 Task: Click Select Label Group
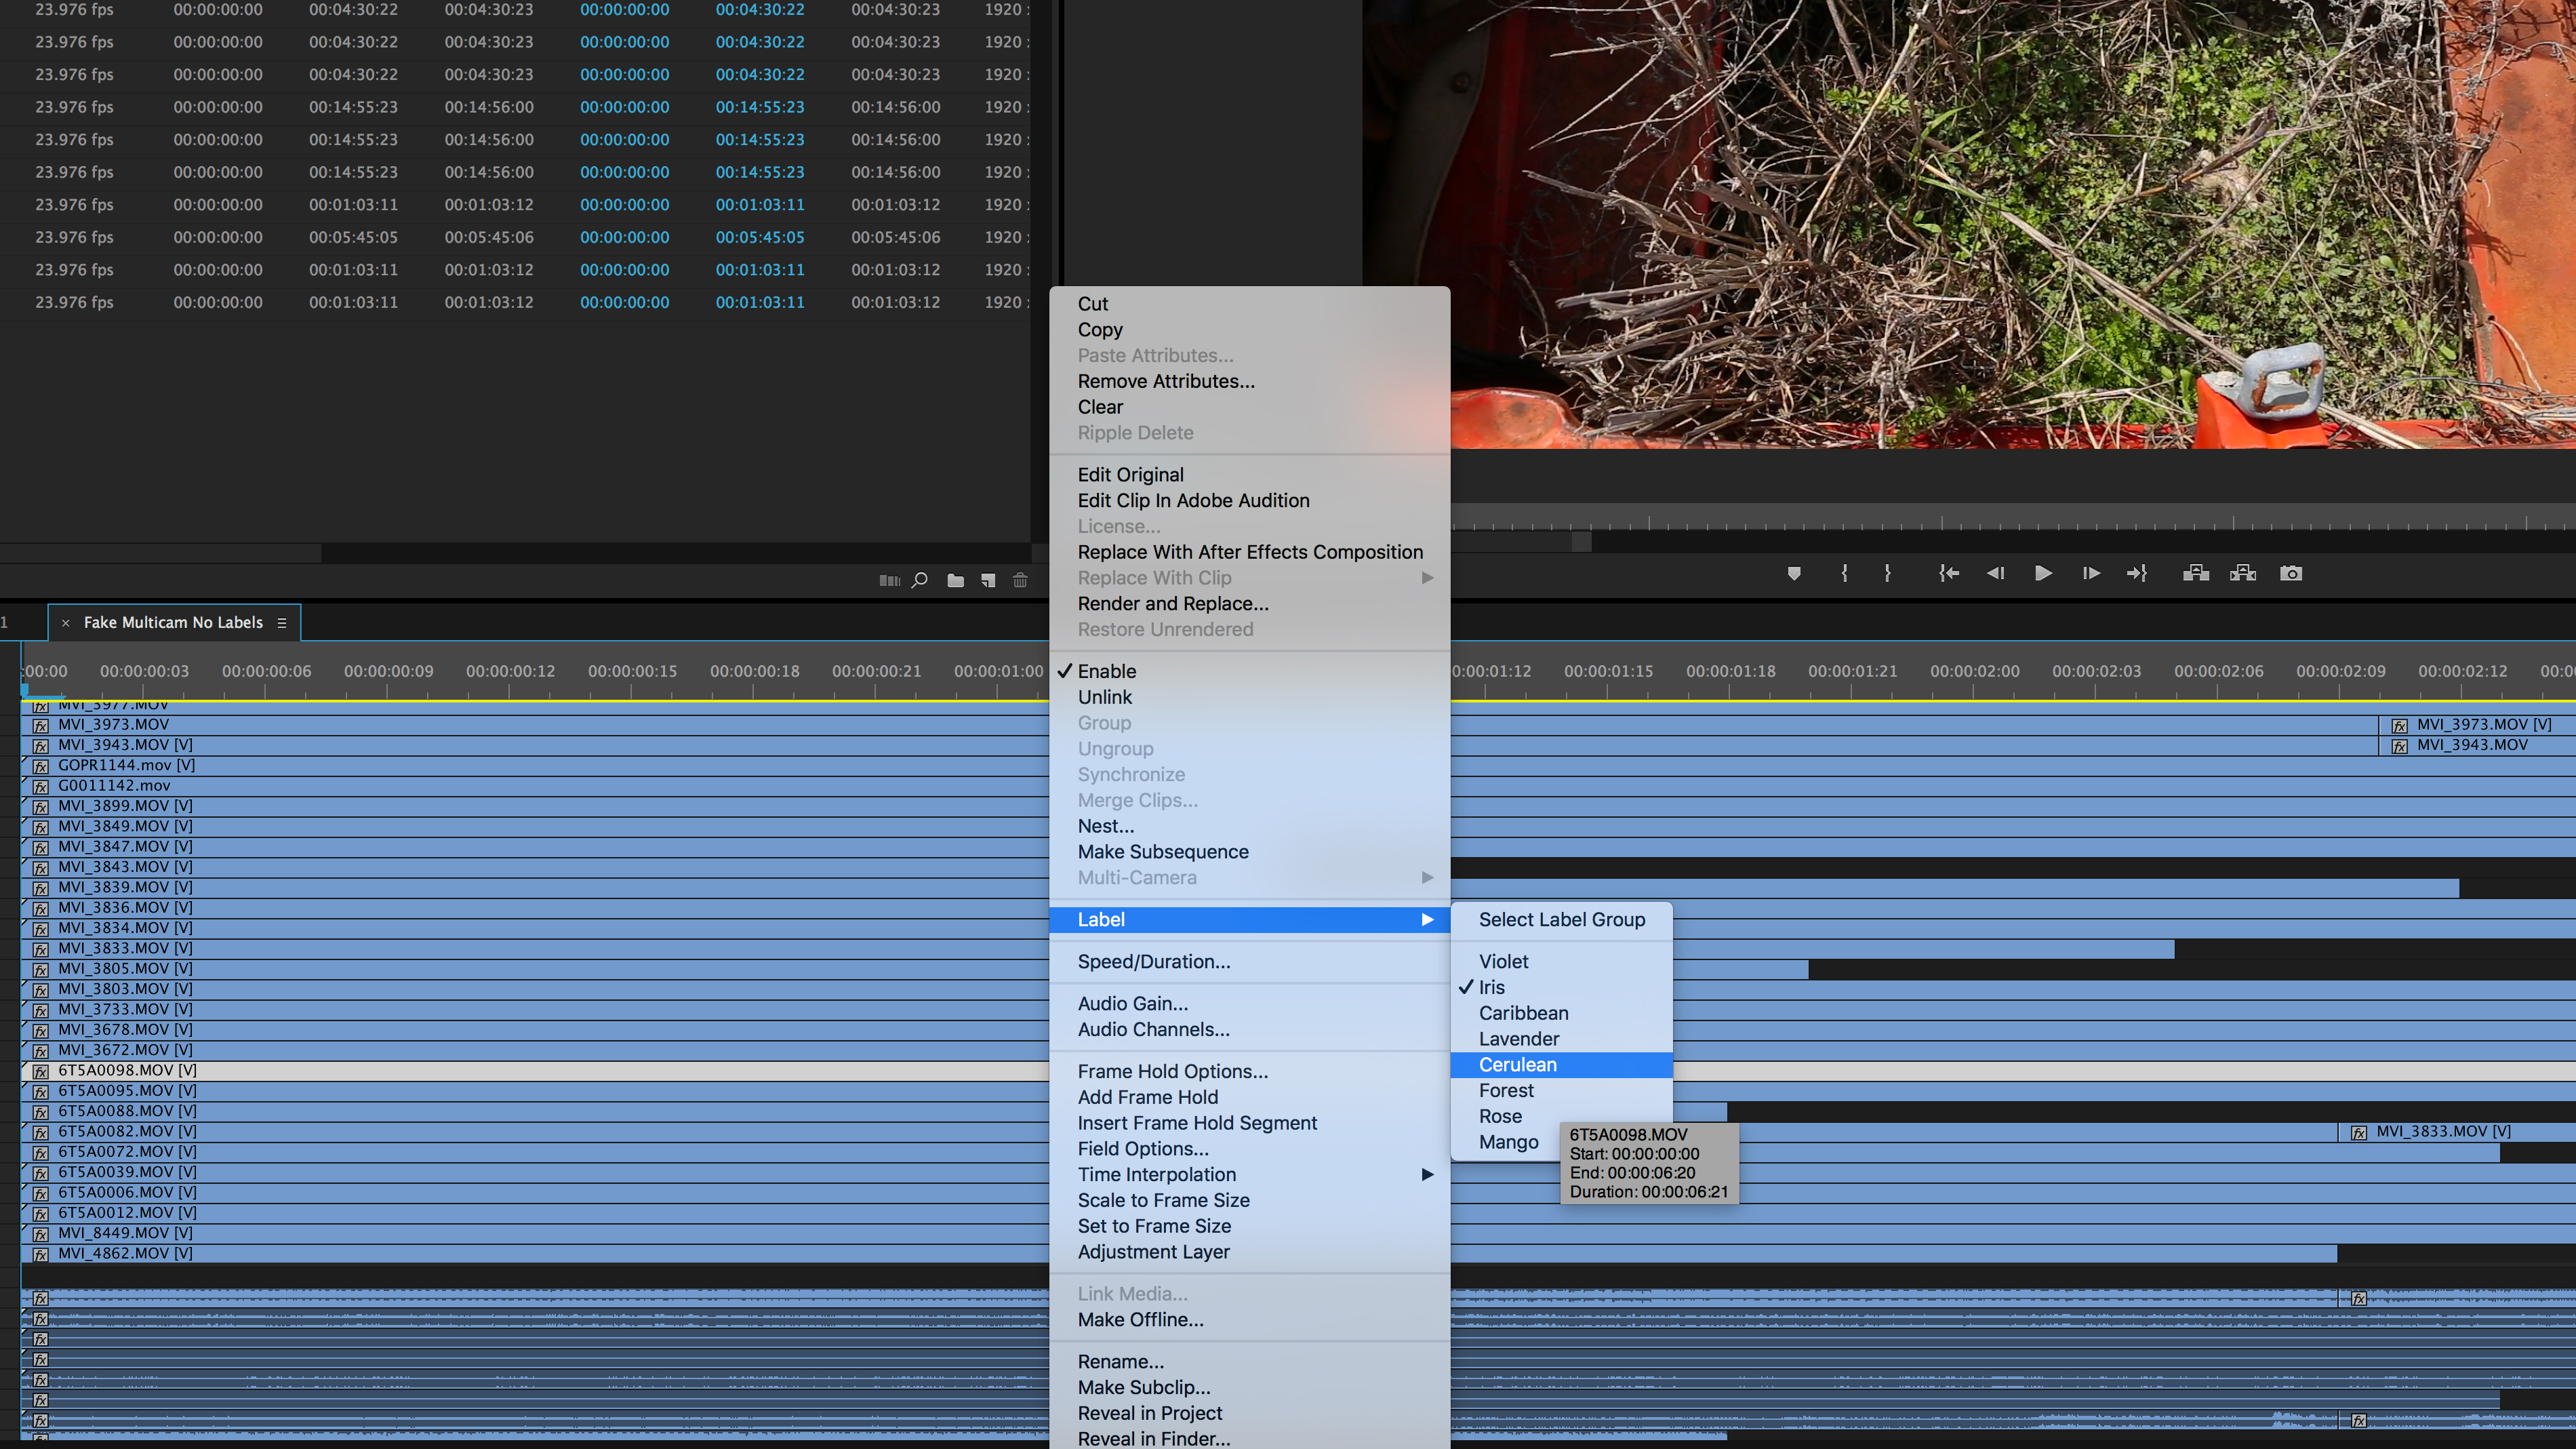pyautogui.click(x=1561, y=919)
